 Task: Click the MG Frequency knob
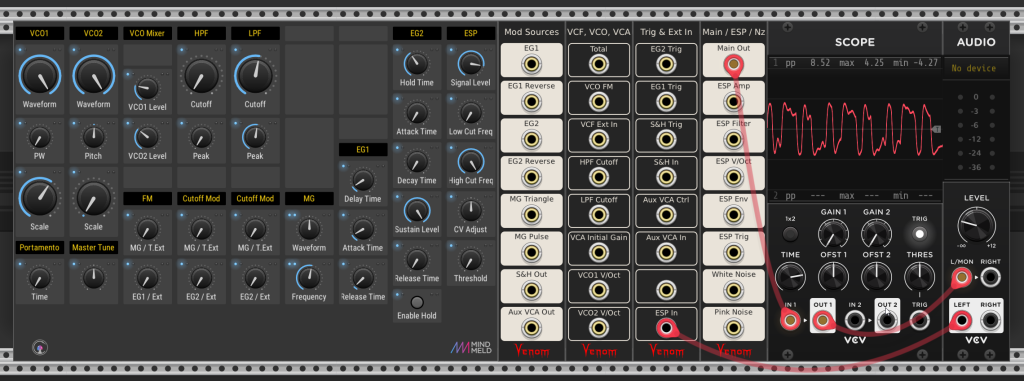pos(309,278)
